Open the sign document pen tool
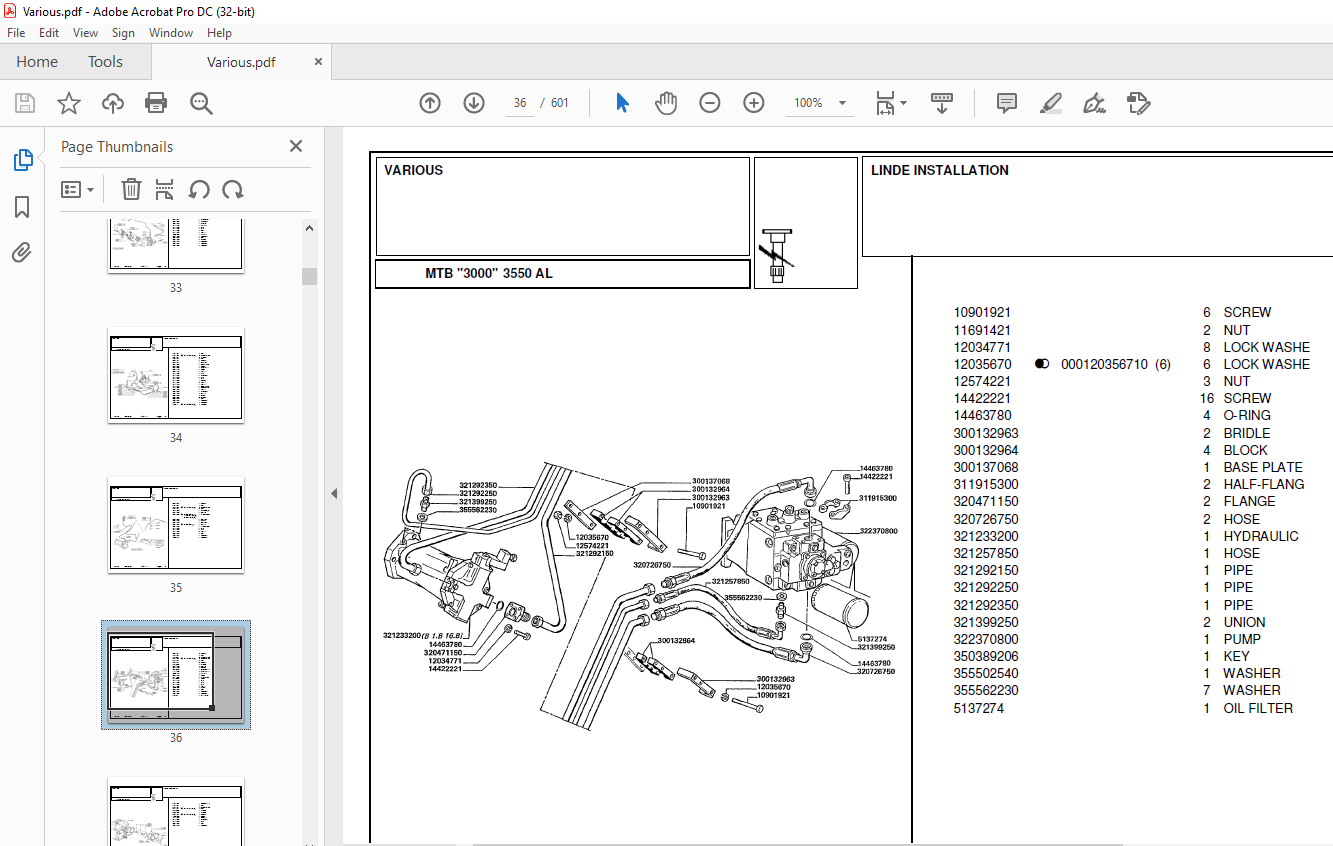 (1094, 103)
